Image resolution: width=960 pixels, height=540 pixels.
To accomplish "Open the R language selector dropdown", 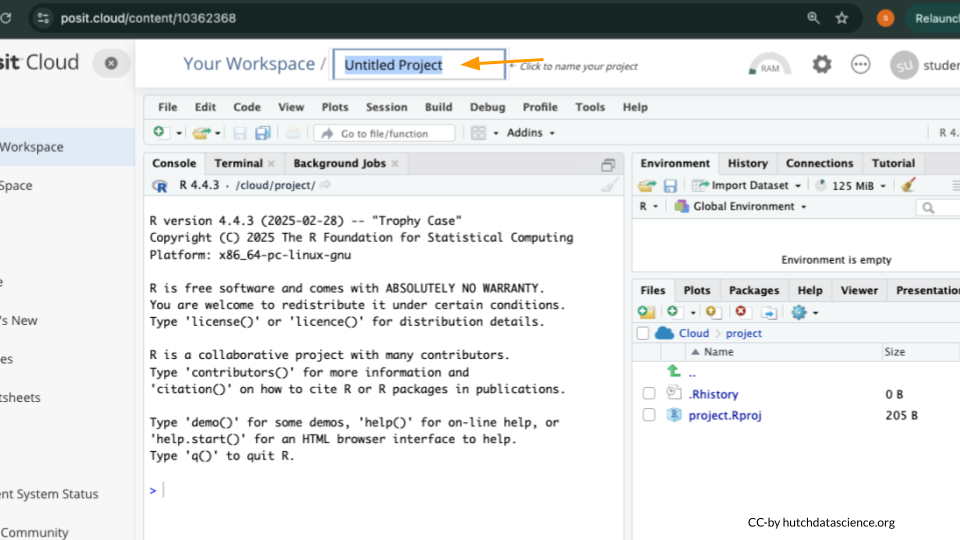I will click(648, 207).
